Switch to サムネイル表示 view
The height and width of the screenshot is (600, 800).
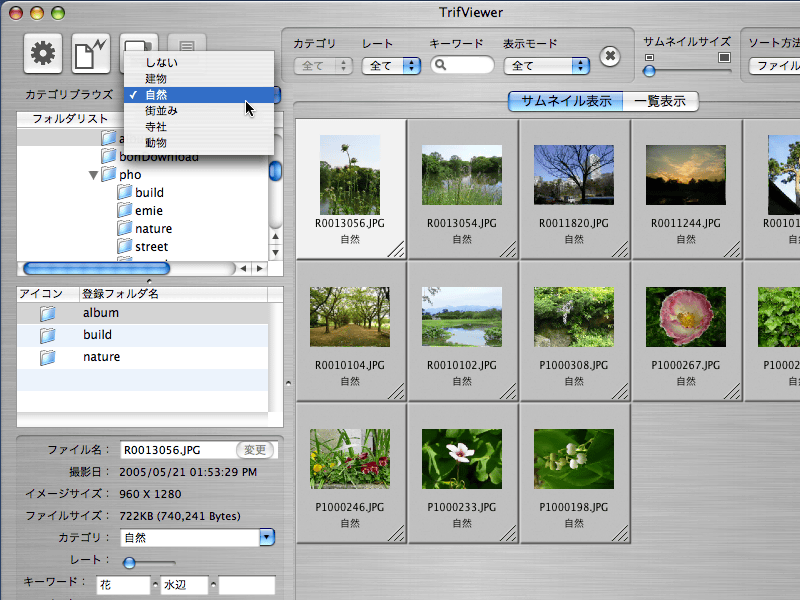coord(566,101)
